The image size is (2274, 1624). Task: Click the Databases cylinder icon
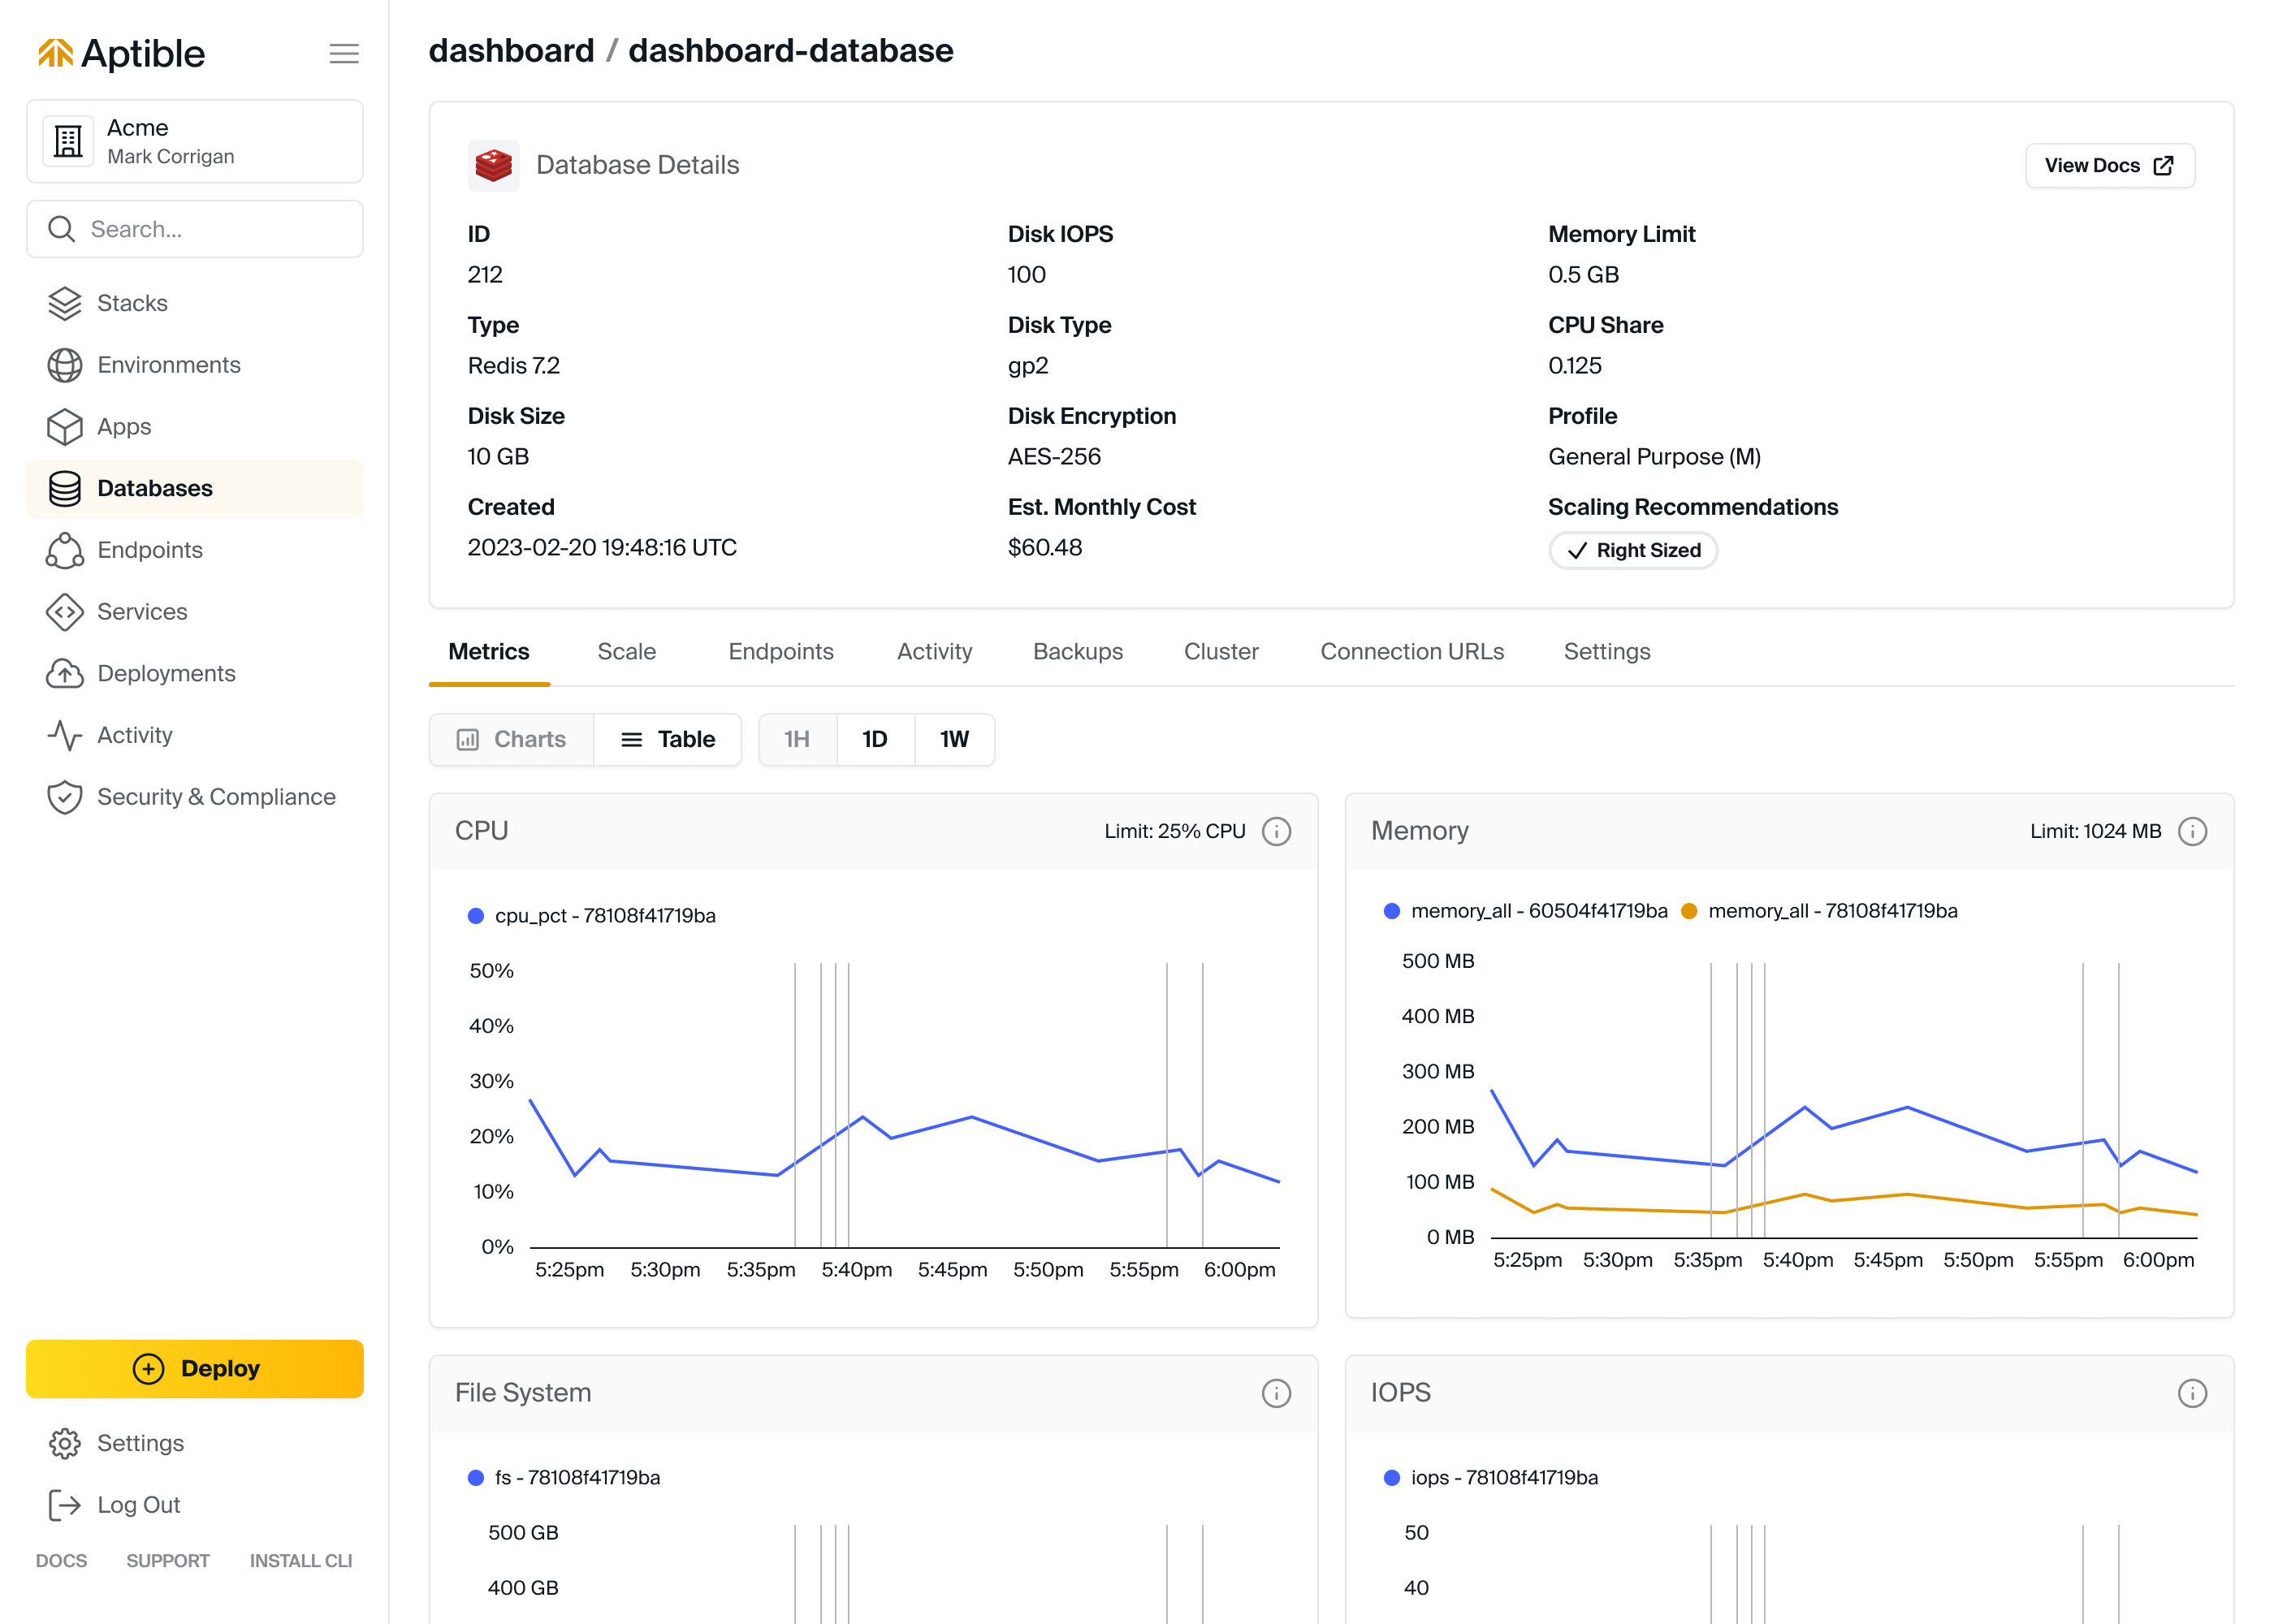65,488
